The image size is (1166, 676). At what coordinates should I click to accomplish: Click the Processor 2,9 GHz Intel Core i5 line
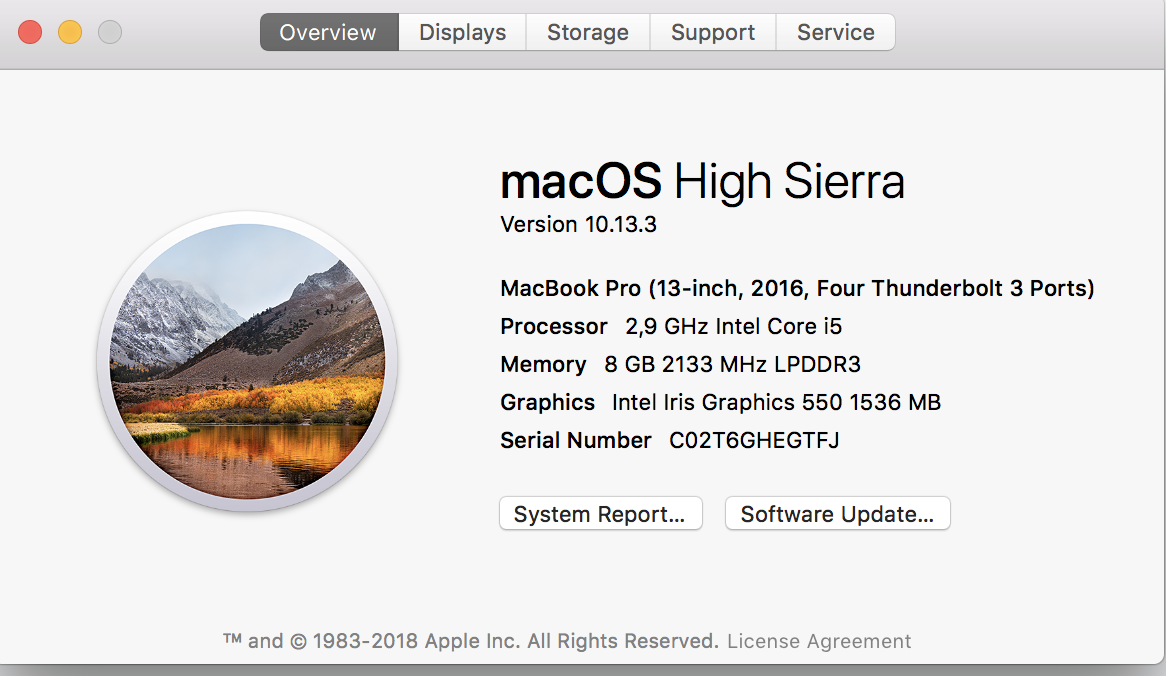tap(671, 326)
